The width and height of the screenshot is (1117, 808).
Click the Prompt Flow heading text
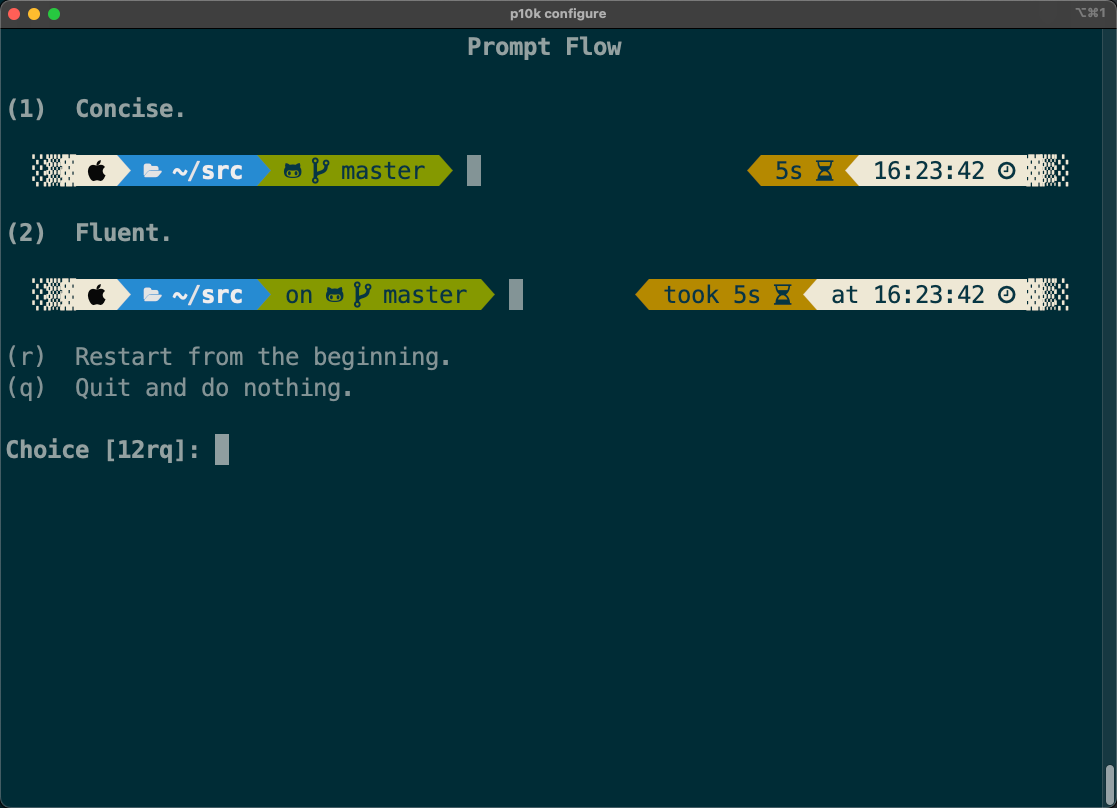point(544,47)
